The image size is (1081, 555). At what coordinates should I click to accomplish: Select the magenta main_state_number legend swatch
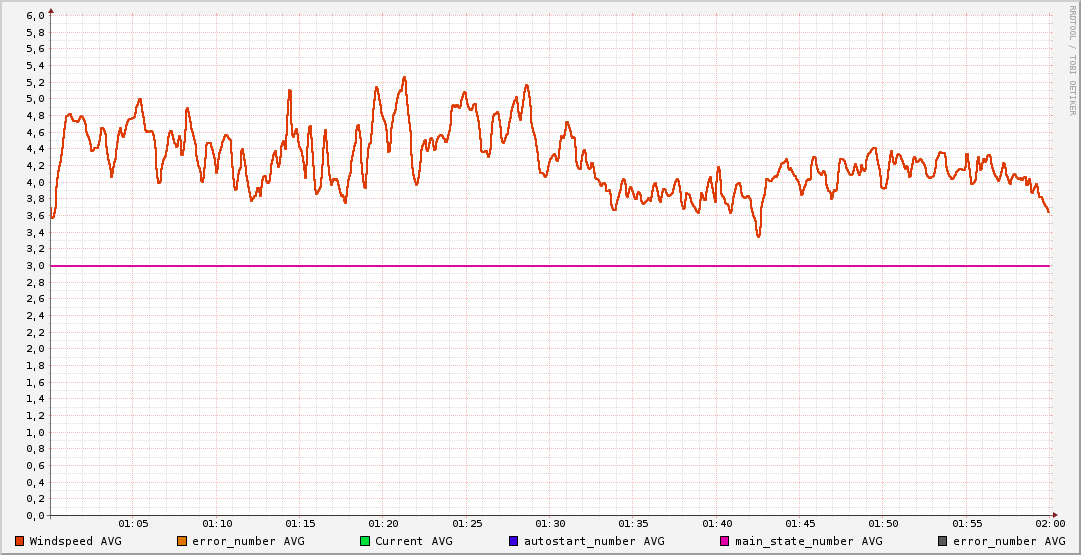tap(725, 541)
